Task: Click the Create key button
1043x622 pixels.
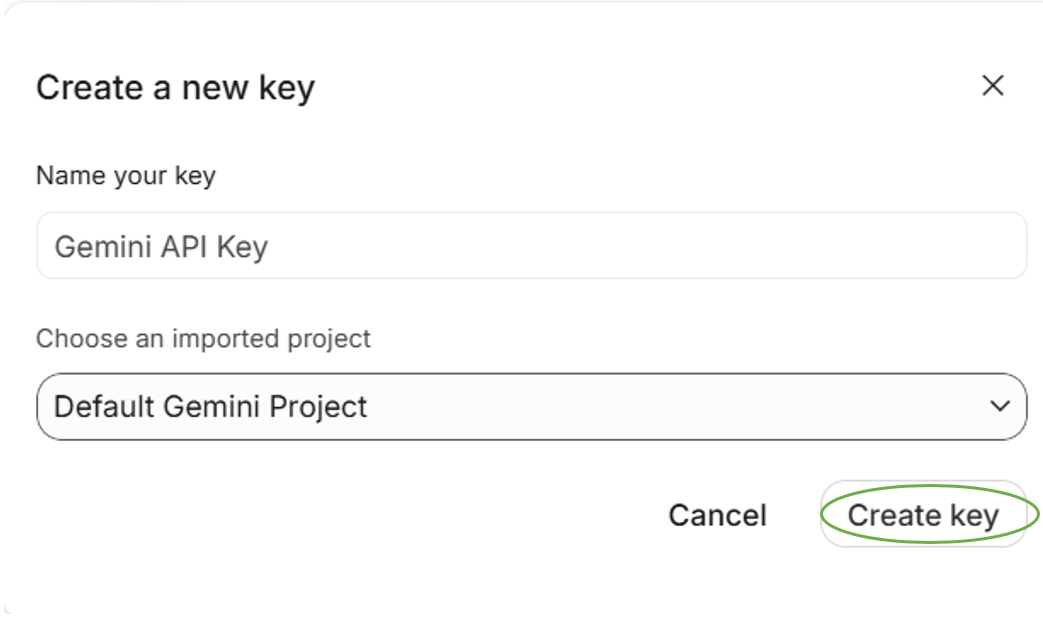Action: click(923, 514)
